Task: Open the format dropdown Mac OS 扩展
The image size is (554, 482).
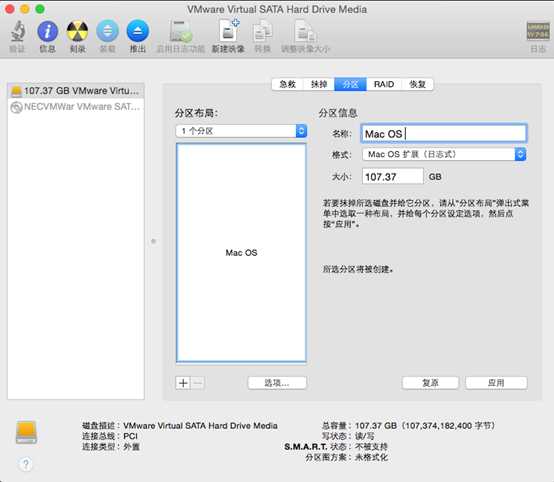Action: click(444, 154)
